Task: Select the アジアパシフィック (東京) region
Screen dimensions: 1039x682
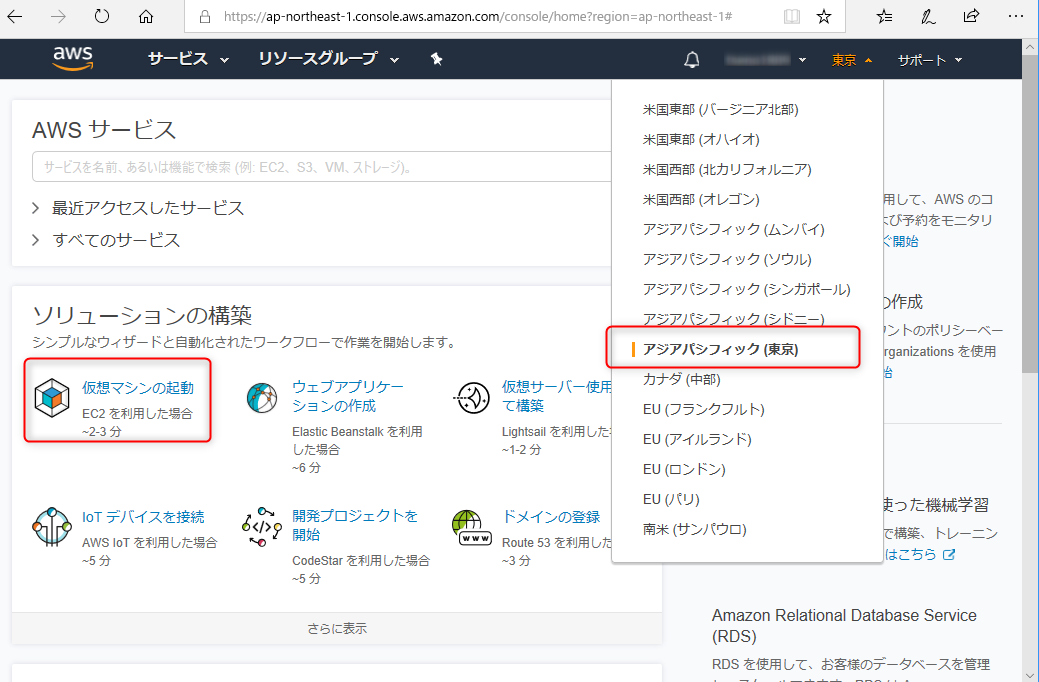Action: (733, 347)
